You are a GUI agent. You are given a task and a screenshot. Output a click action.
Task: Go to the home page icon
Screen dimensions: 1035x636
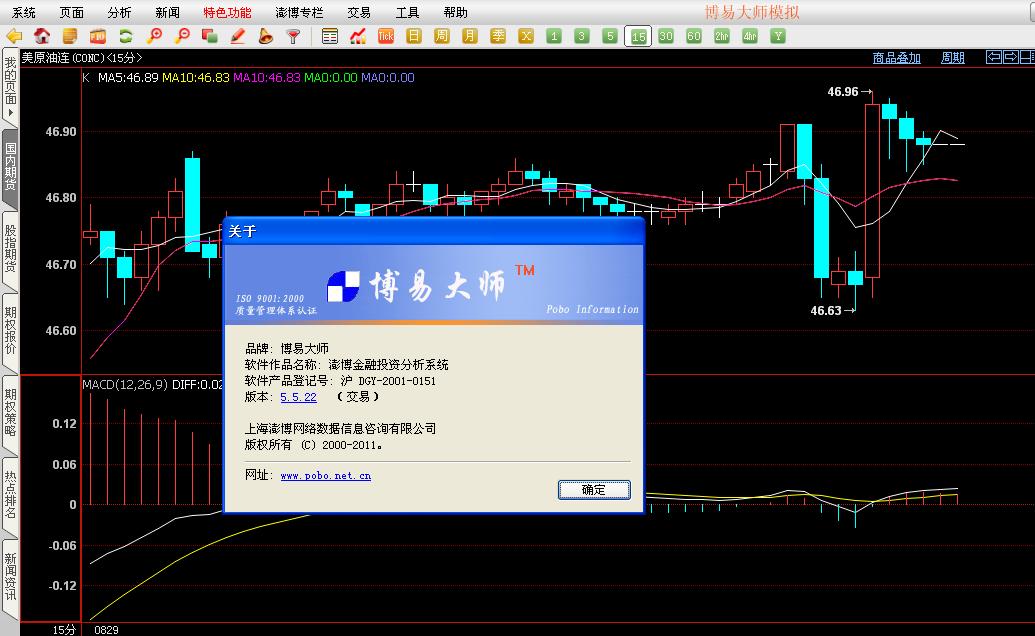42,36
